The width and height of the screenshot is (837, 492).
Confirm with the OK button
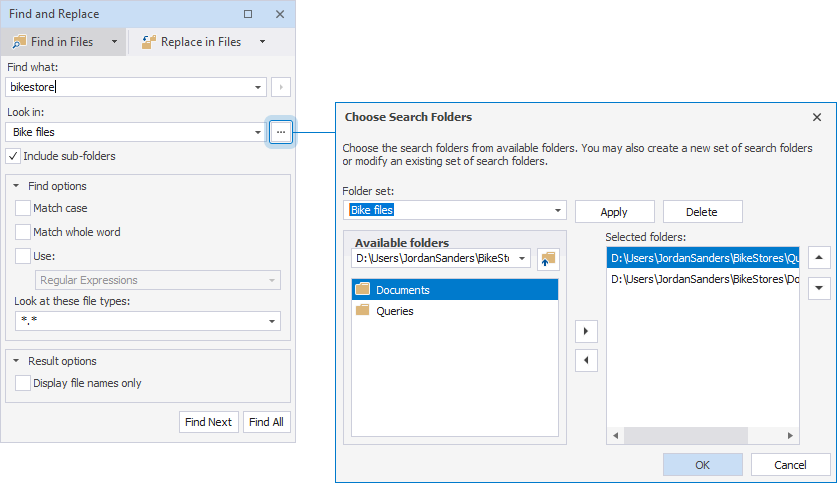[702, 465]
